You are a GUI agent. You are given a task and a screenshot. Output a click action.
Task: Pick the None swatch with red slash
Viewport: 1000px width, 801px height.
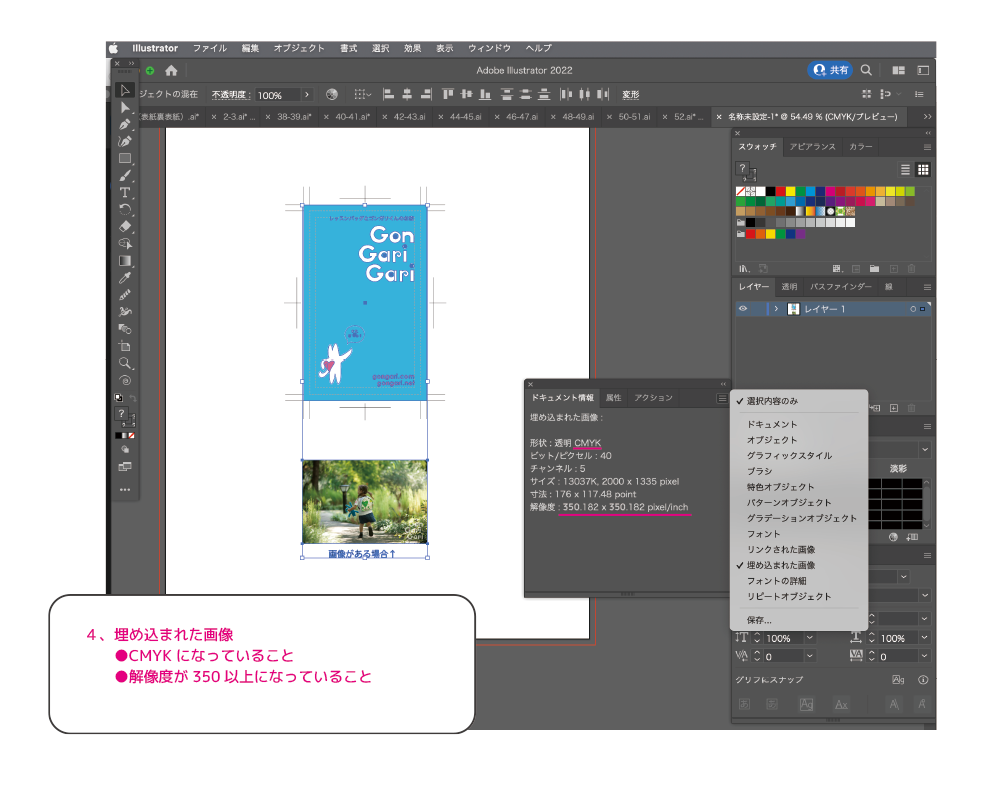[740, 191]
